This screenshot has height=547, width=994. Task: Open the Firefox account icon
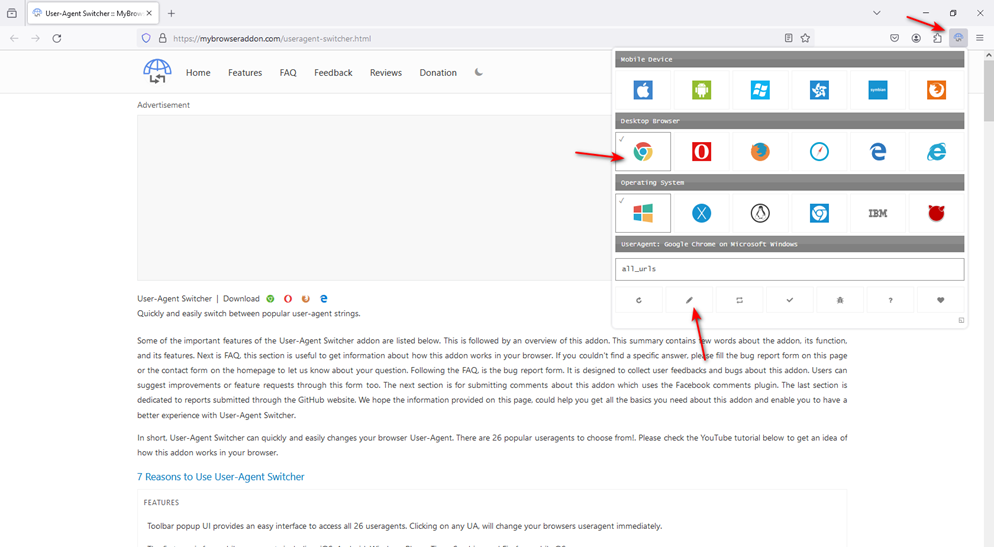pyautogui.click(x=916, y=38)
